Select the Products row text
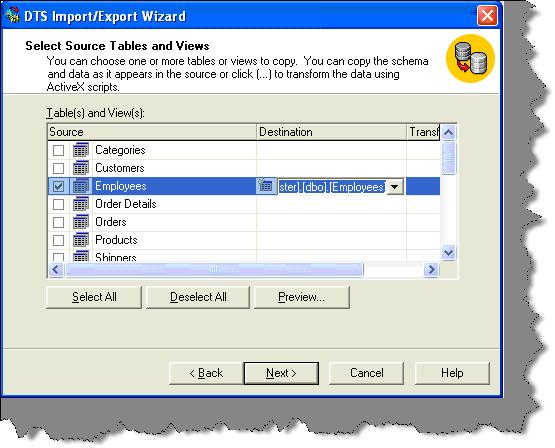Image resolution: width=555 pixels, height=448 pixels. pos(116,240)
